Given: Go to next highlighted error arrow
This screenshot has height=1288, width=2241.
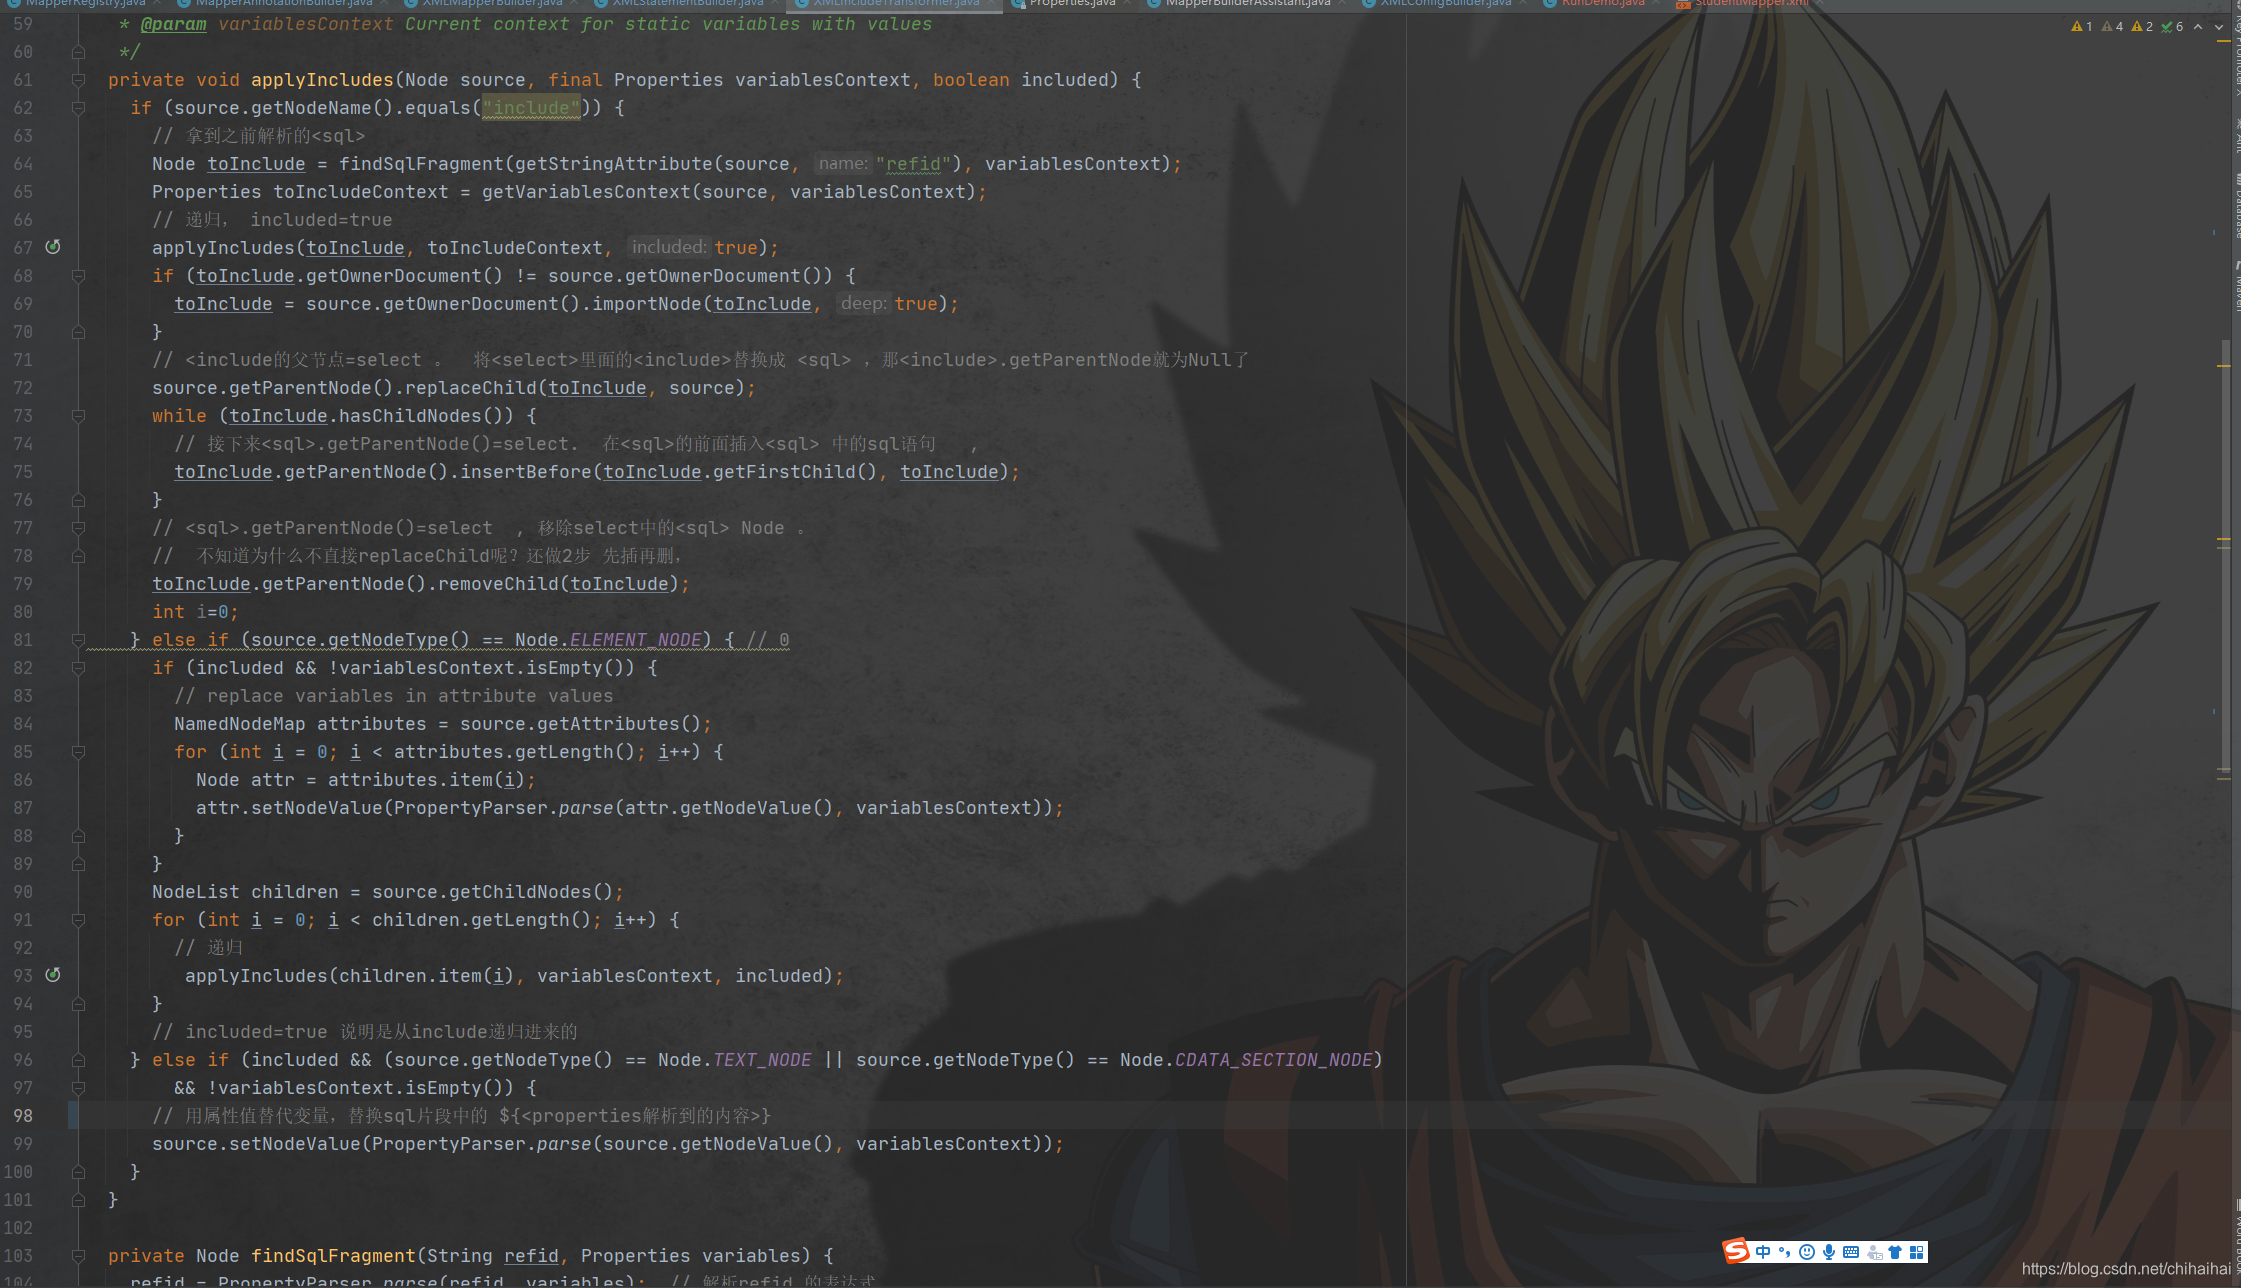Looking at the screenshot, I should click(2218, 27).
